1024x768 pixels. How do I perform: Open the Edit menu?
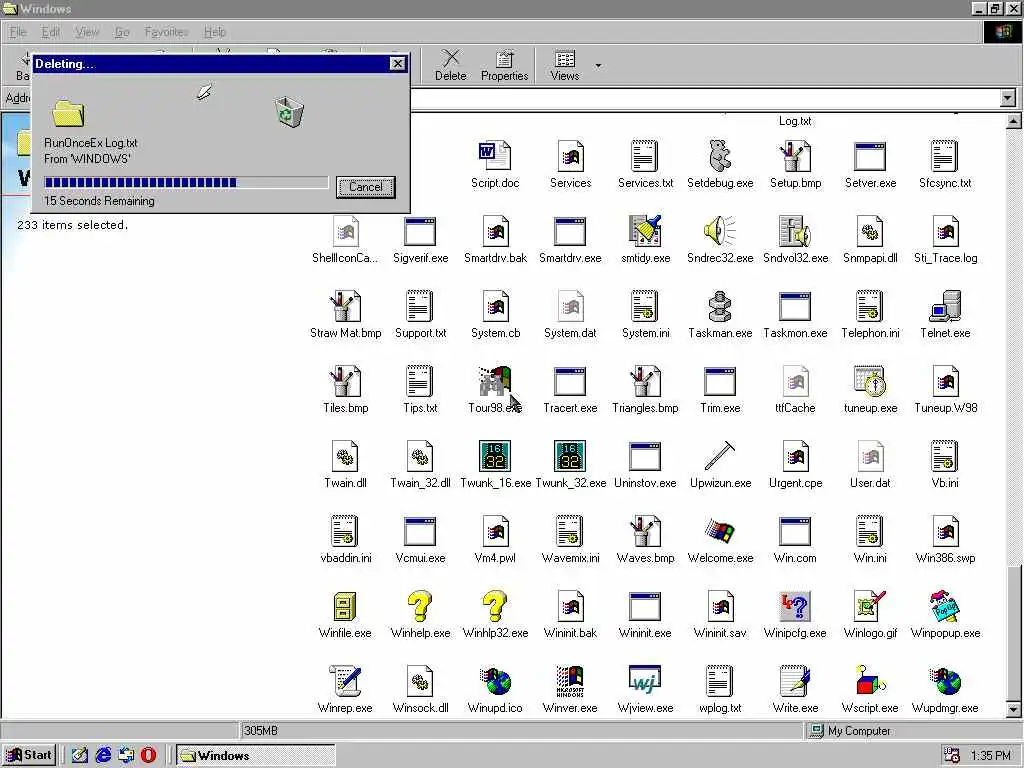(50, 32)
